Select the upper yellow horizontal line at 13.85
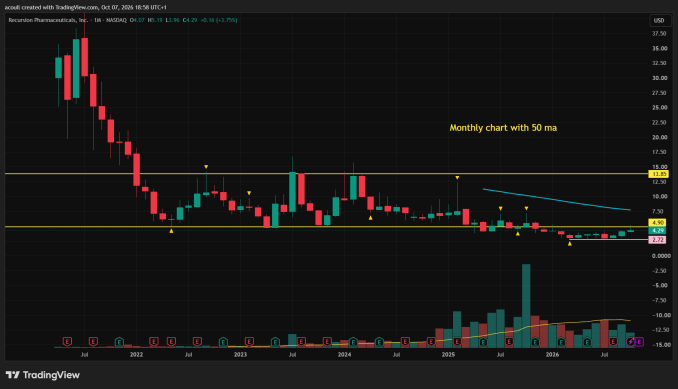 [x=326, y=174]
